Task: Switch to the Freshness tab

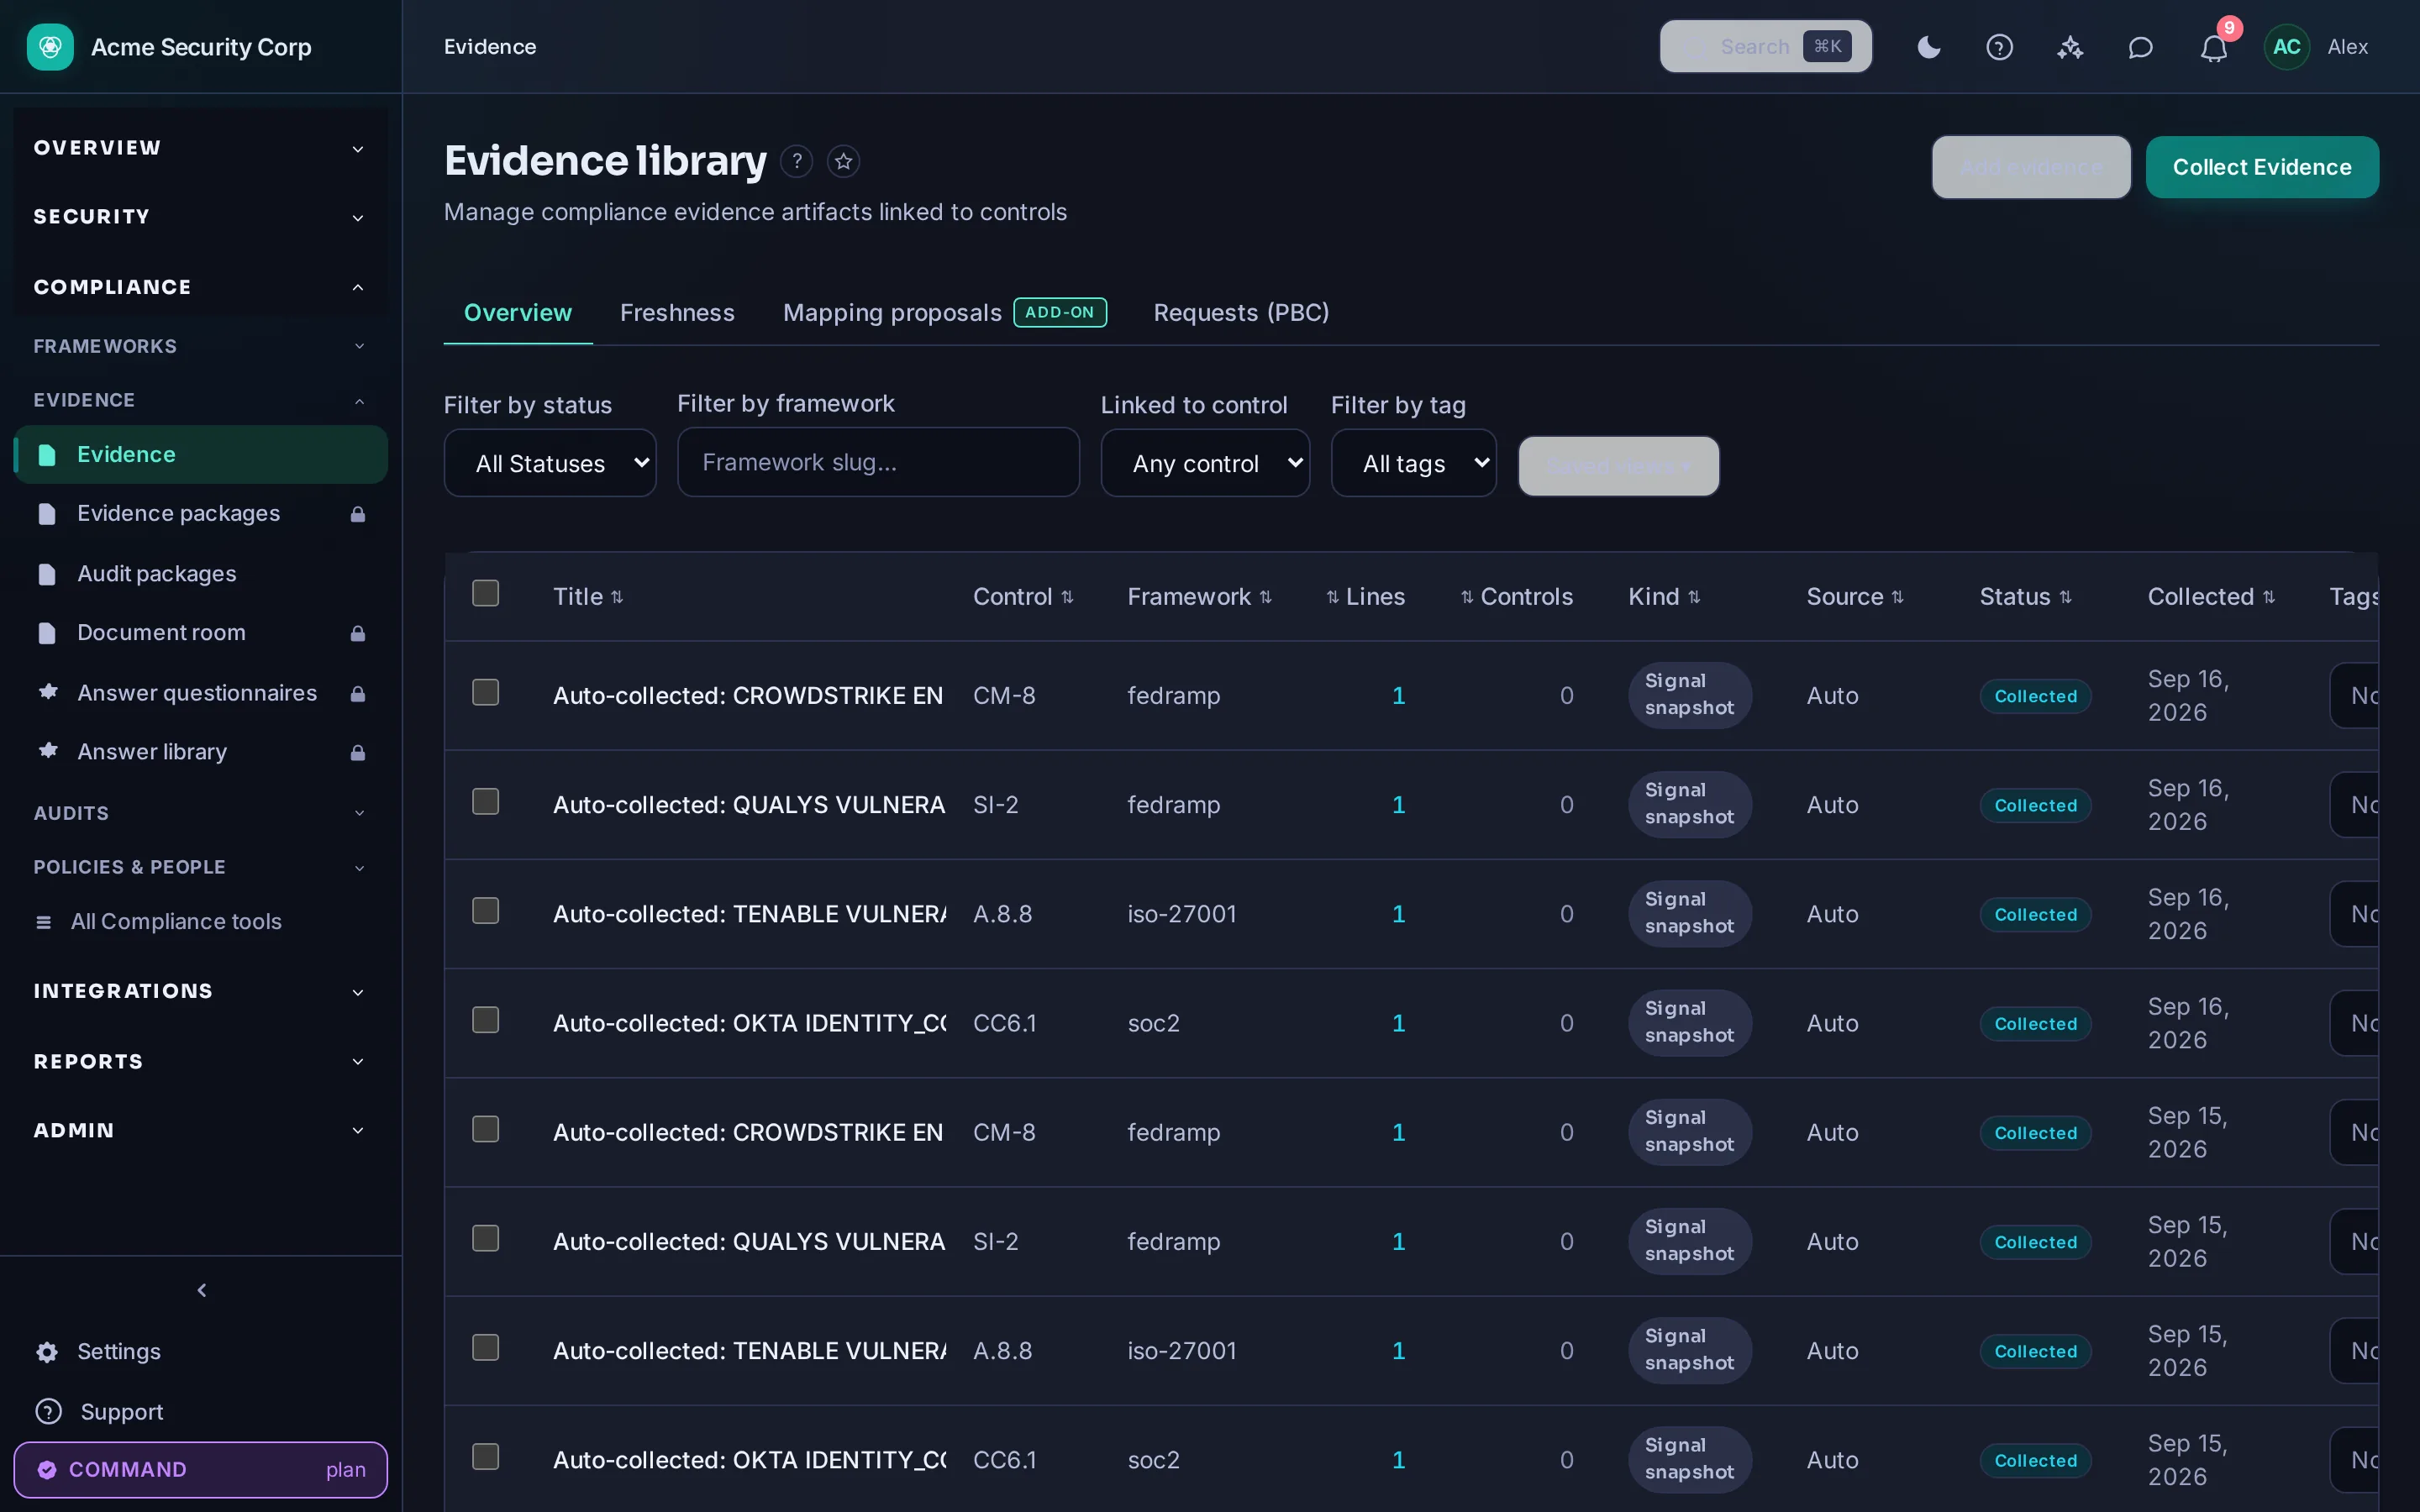Action: [x=677, y=313]
